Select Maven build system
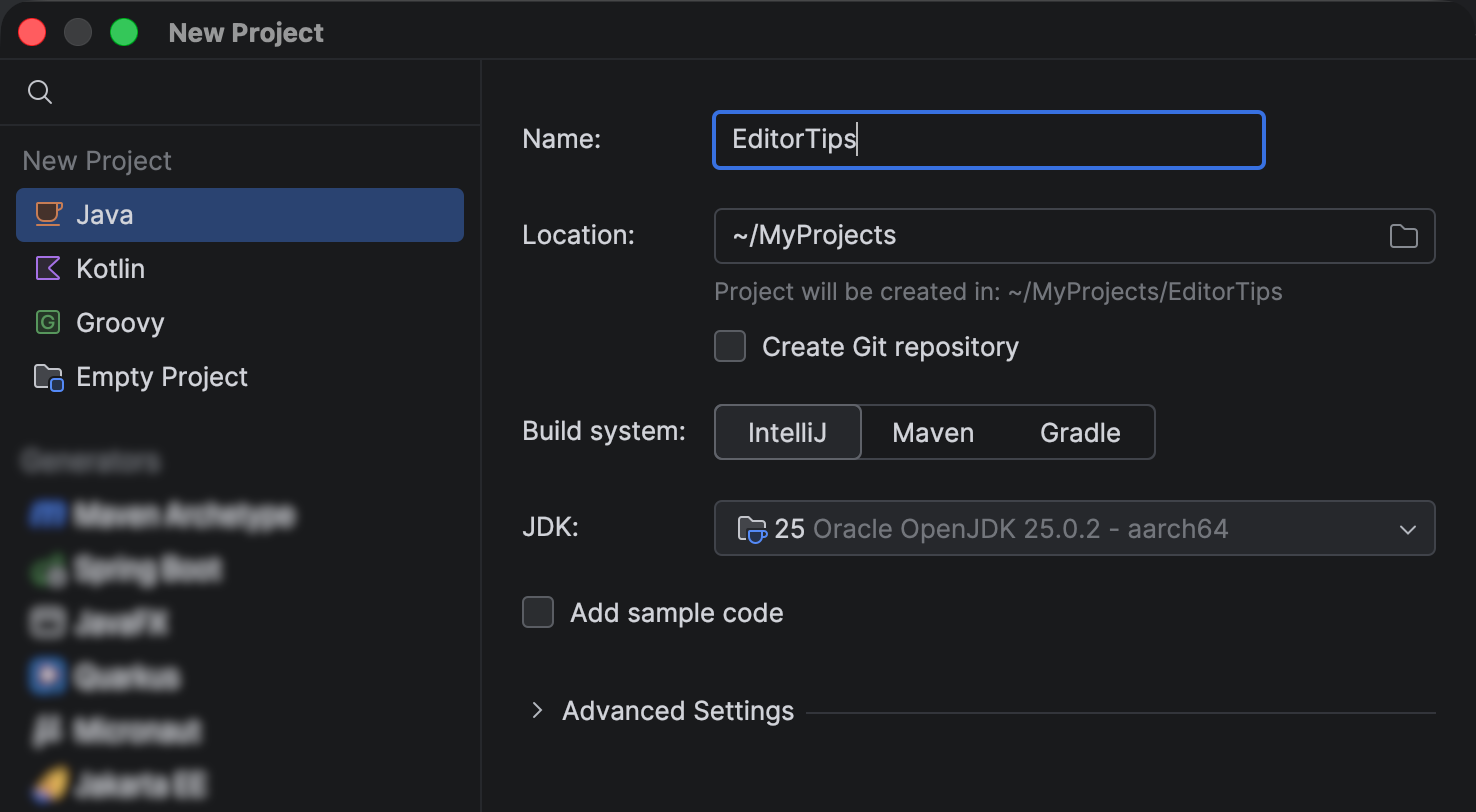 coord(933,432)
